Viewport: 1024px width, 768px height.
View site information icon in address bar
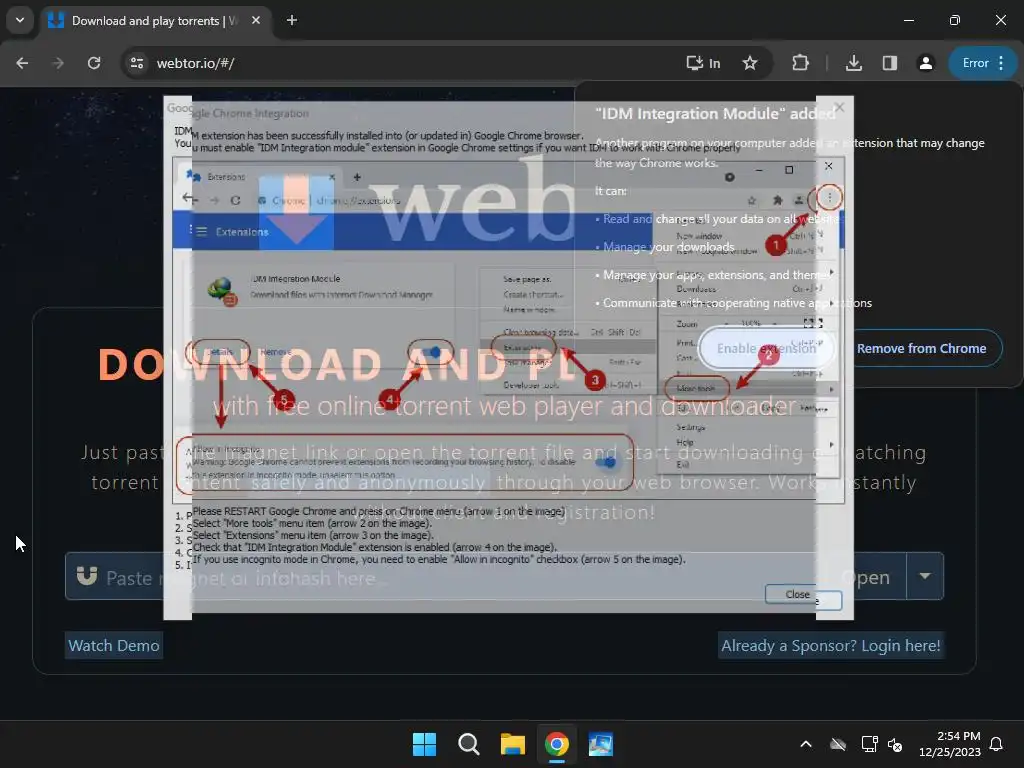point(137,63)
